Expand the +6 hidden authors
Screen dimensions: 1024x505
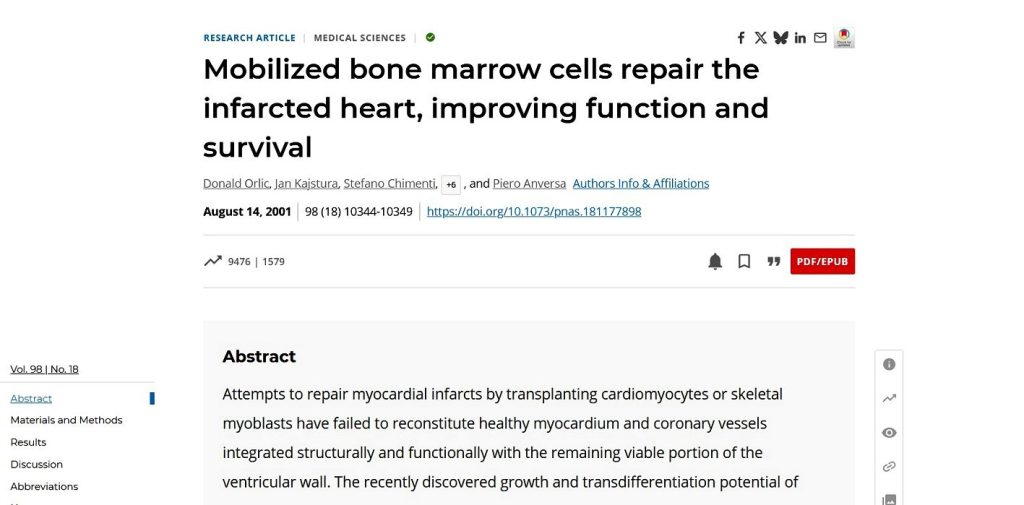tap(451, 185)
